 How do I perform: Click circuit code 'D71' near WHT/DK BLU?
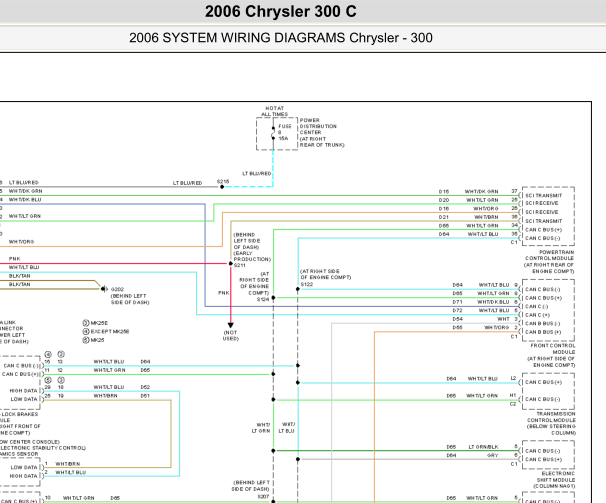coord(457,302)
